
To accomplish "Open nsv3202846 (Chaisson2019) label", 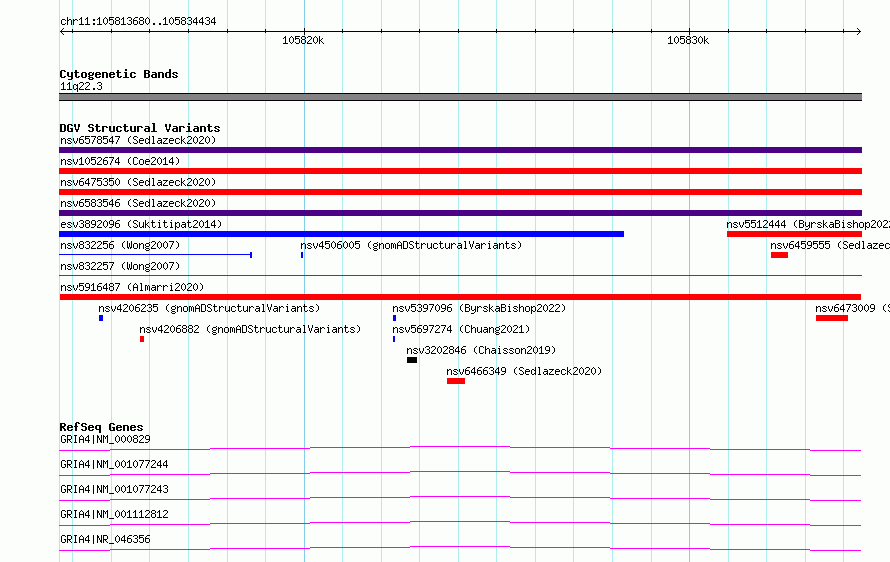I will coord(481,350).
